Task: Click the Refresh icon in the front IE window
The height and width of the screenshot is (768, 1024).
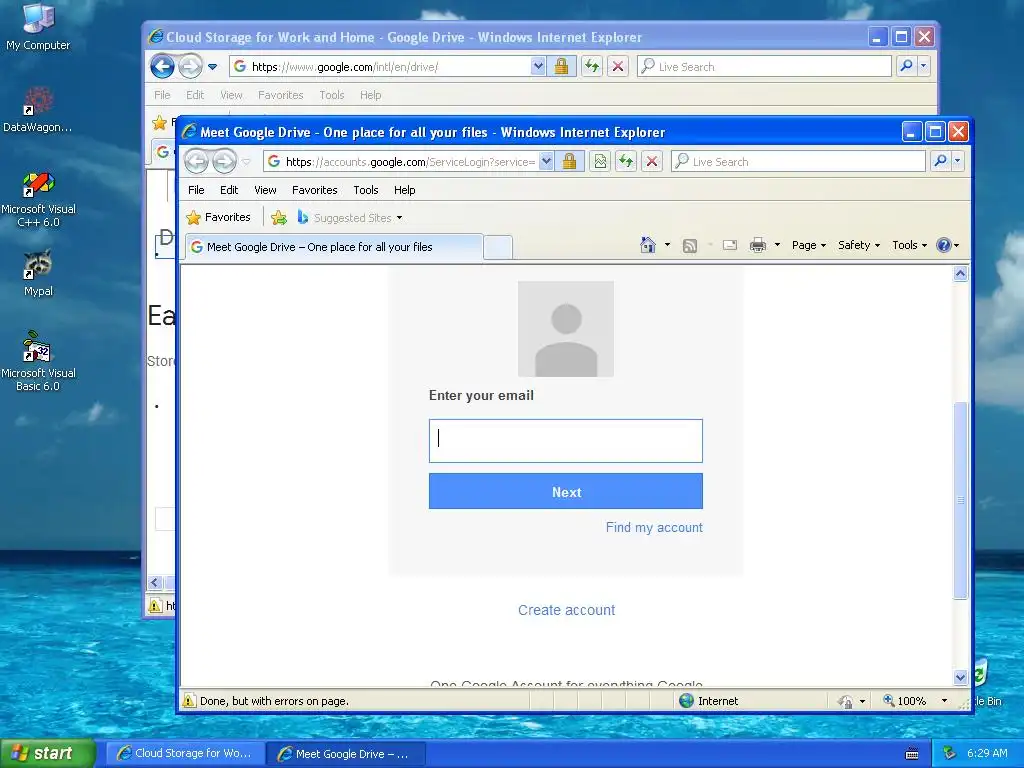Action: 626,161
